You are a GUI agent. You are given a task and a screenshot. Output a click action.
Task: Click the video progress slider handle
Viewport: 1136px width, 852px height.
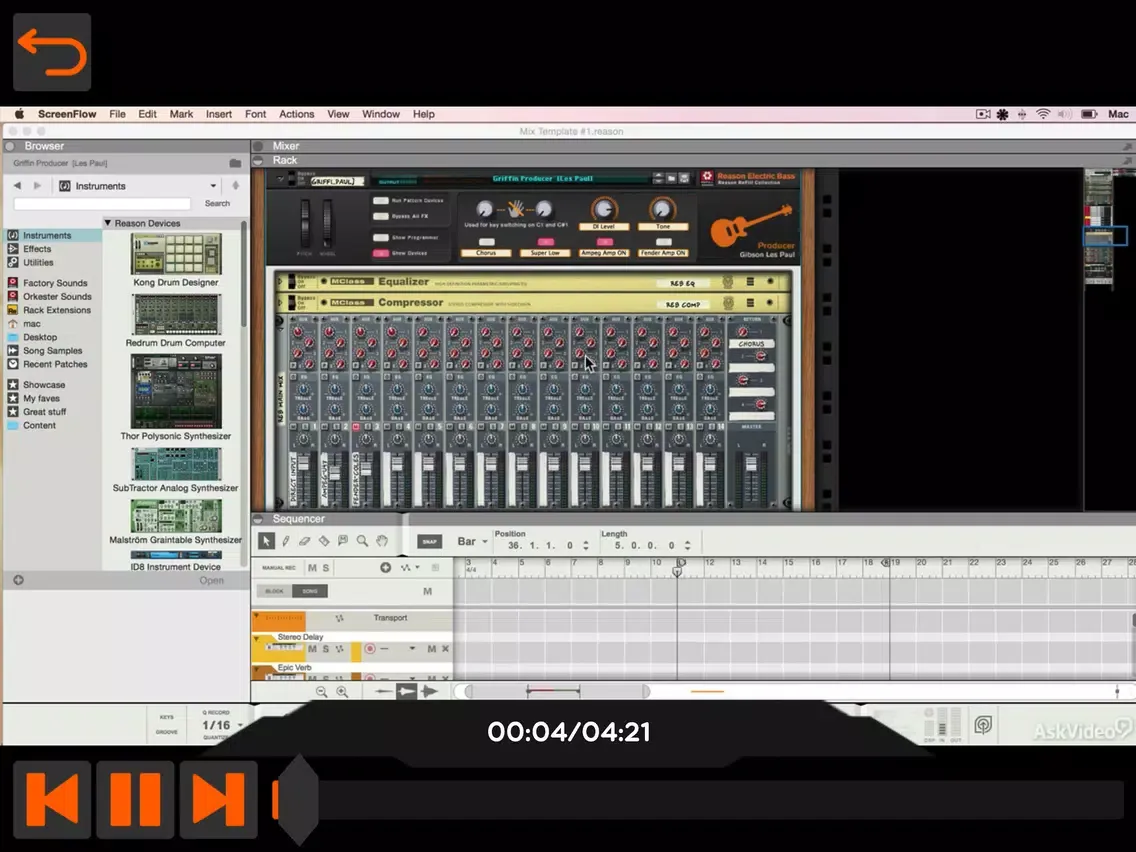[298, 800]
